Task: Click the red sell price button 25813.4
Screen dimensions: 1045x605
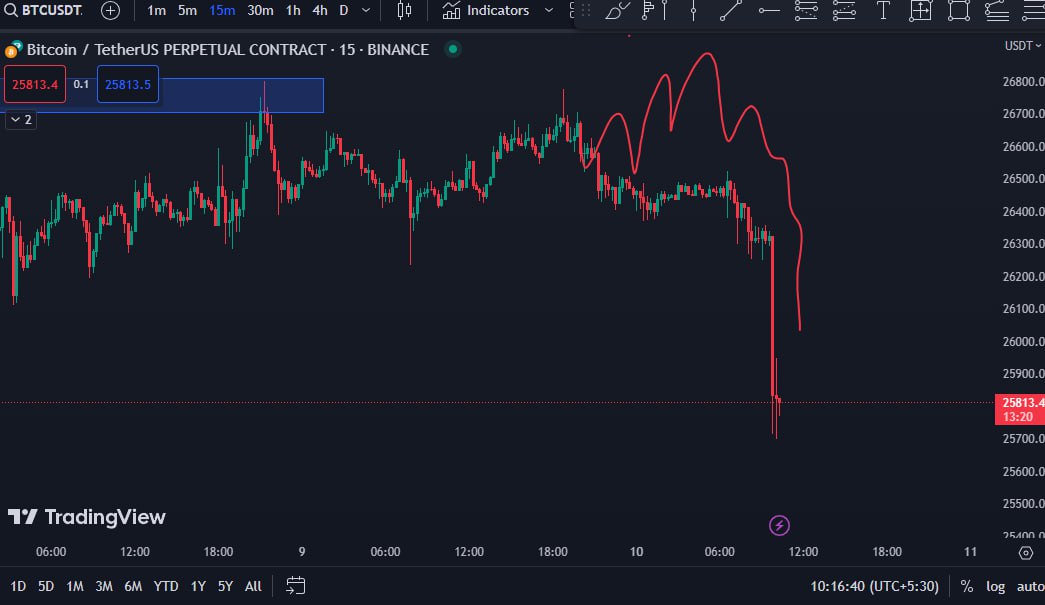Action: pyautogui.click(x=35, y=85)
